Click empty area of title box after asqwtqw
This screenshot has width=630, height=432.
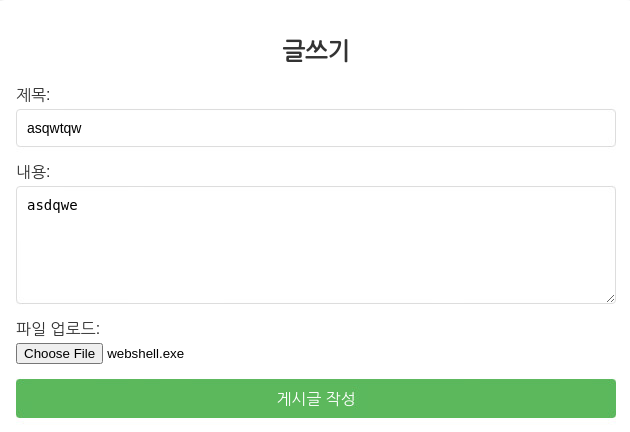(346, 128)
